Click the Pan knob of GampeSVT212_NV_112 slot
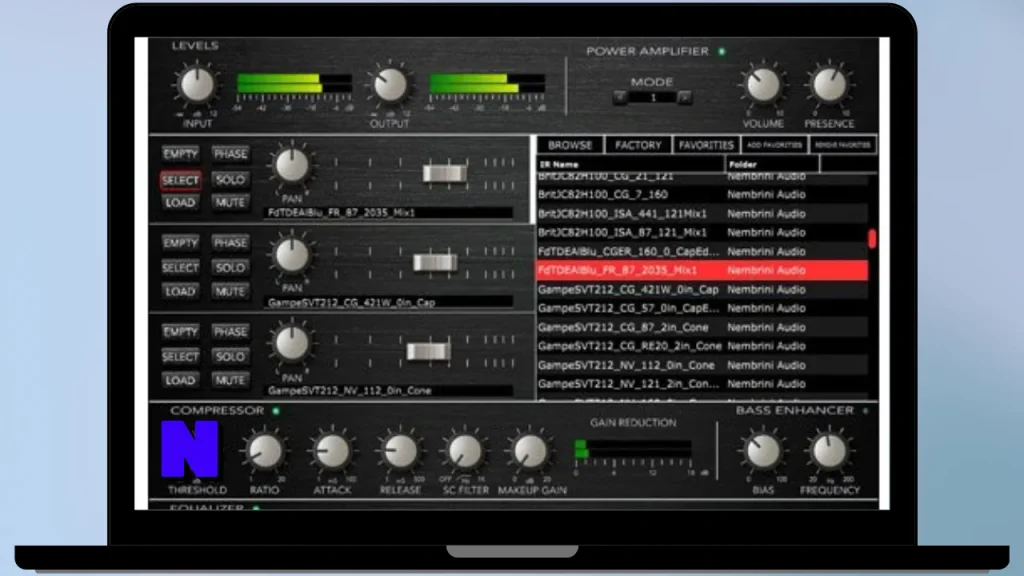Screen dimensions: 1024x576 [x=291, y=344]
